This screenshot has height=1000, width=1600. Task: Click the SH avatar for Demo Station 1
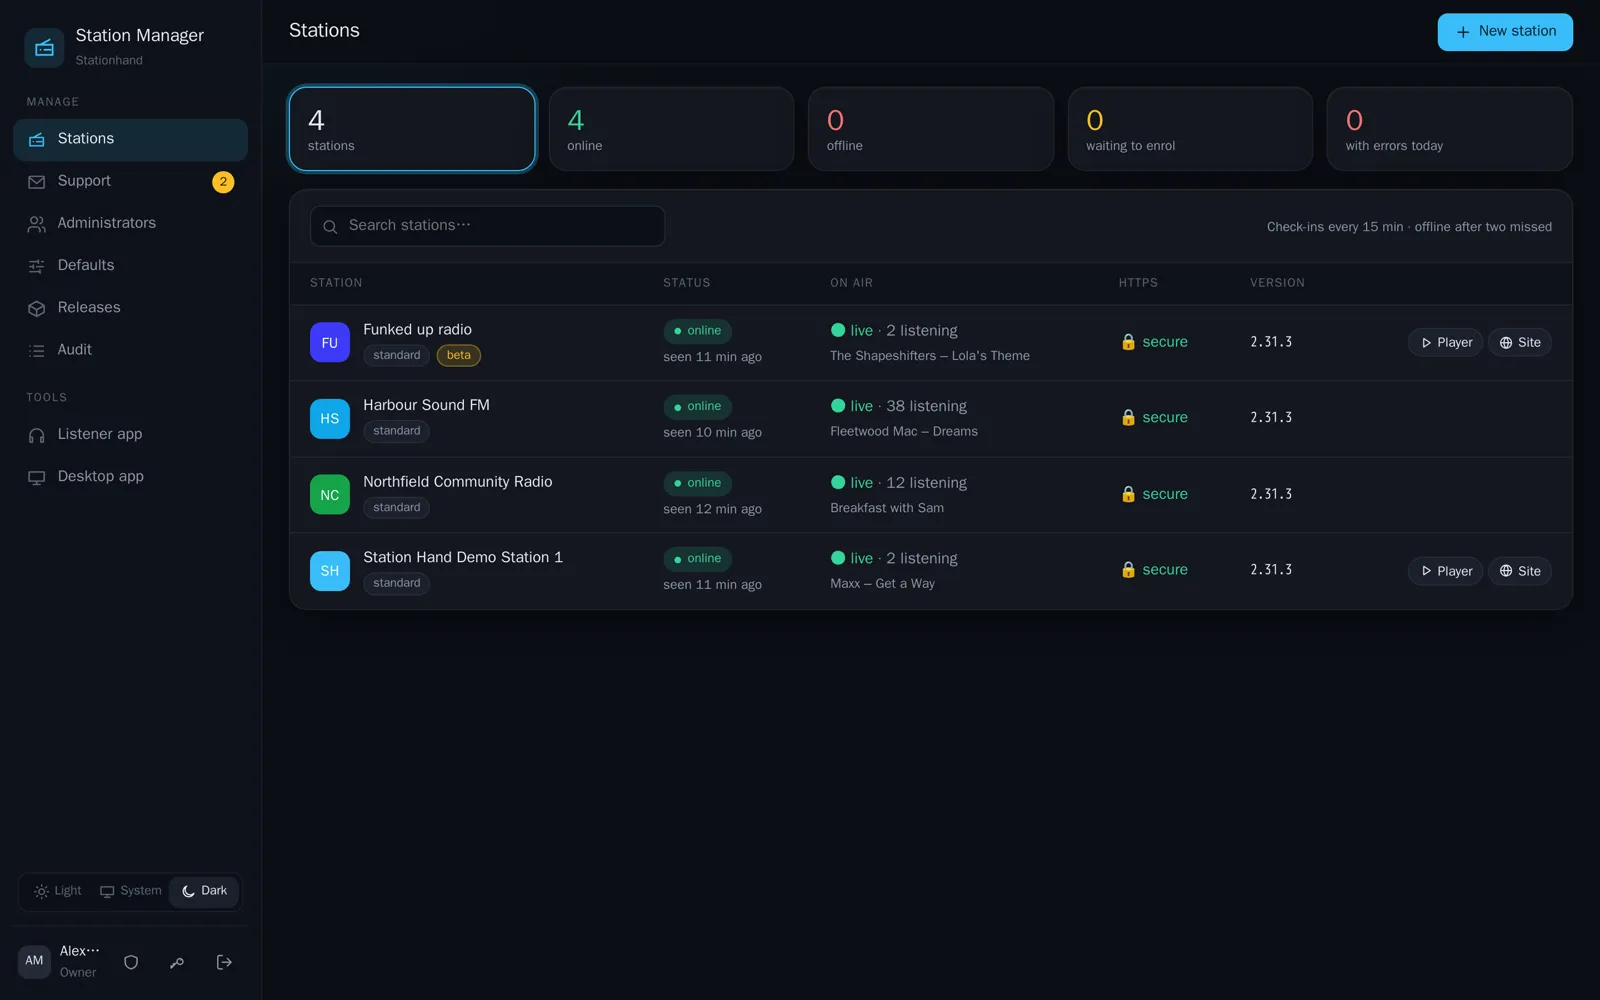coord(330,571)
